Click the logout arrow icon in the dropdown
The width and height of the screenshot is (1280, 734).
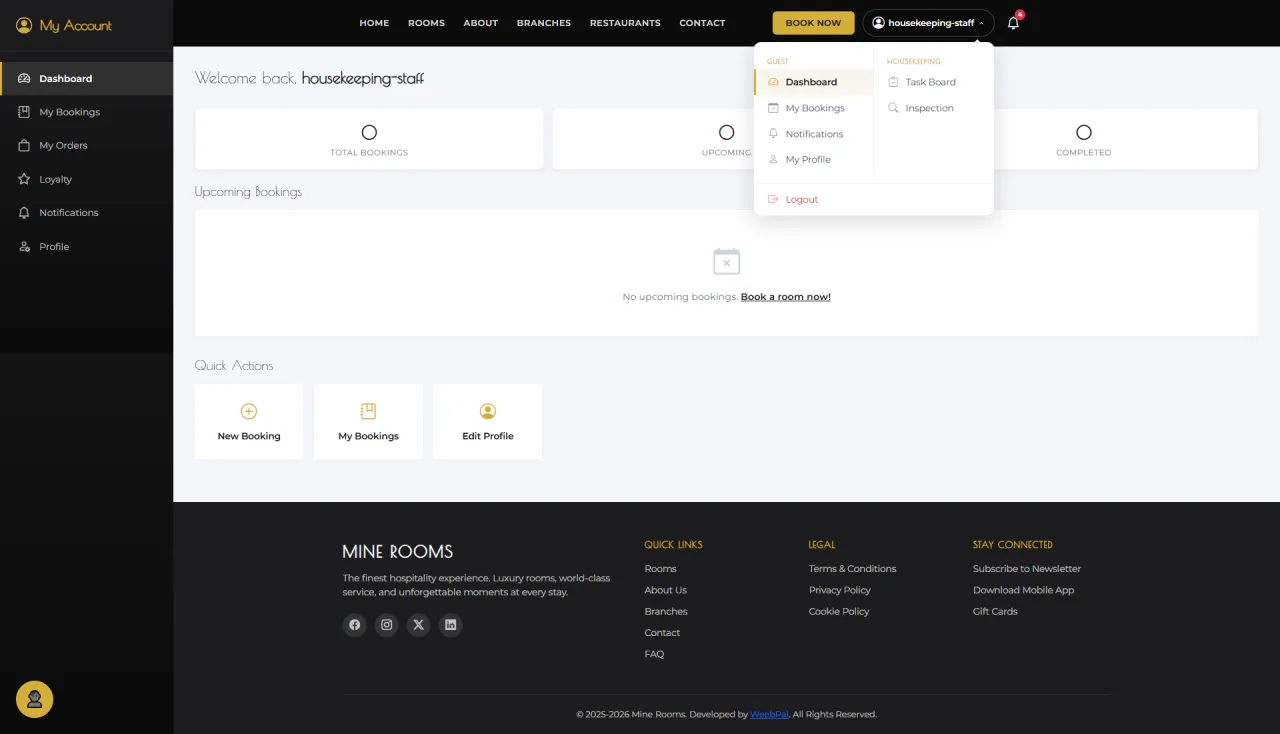[773, 199]
